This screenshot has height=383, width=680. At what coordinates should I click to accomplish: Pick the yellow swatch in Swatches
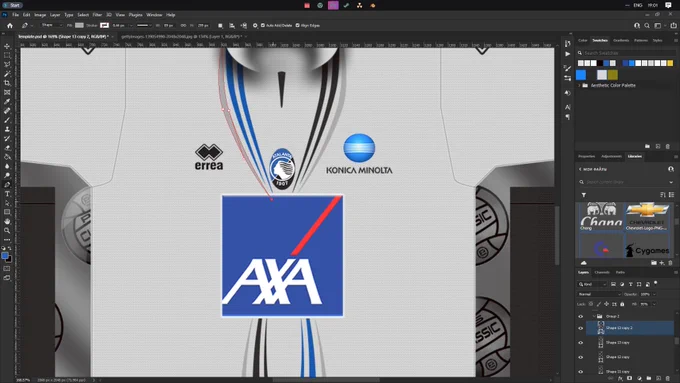coord(670,63)
